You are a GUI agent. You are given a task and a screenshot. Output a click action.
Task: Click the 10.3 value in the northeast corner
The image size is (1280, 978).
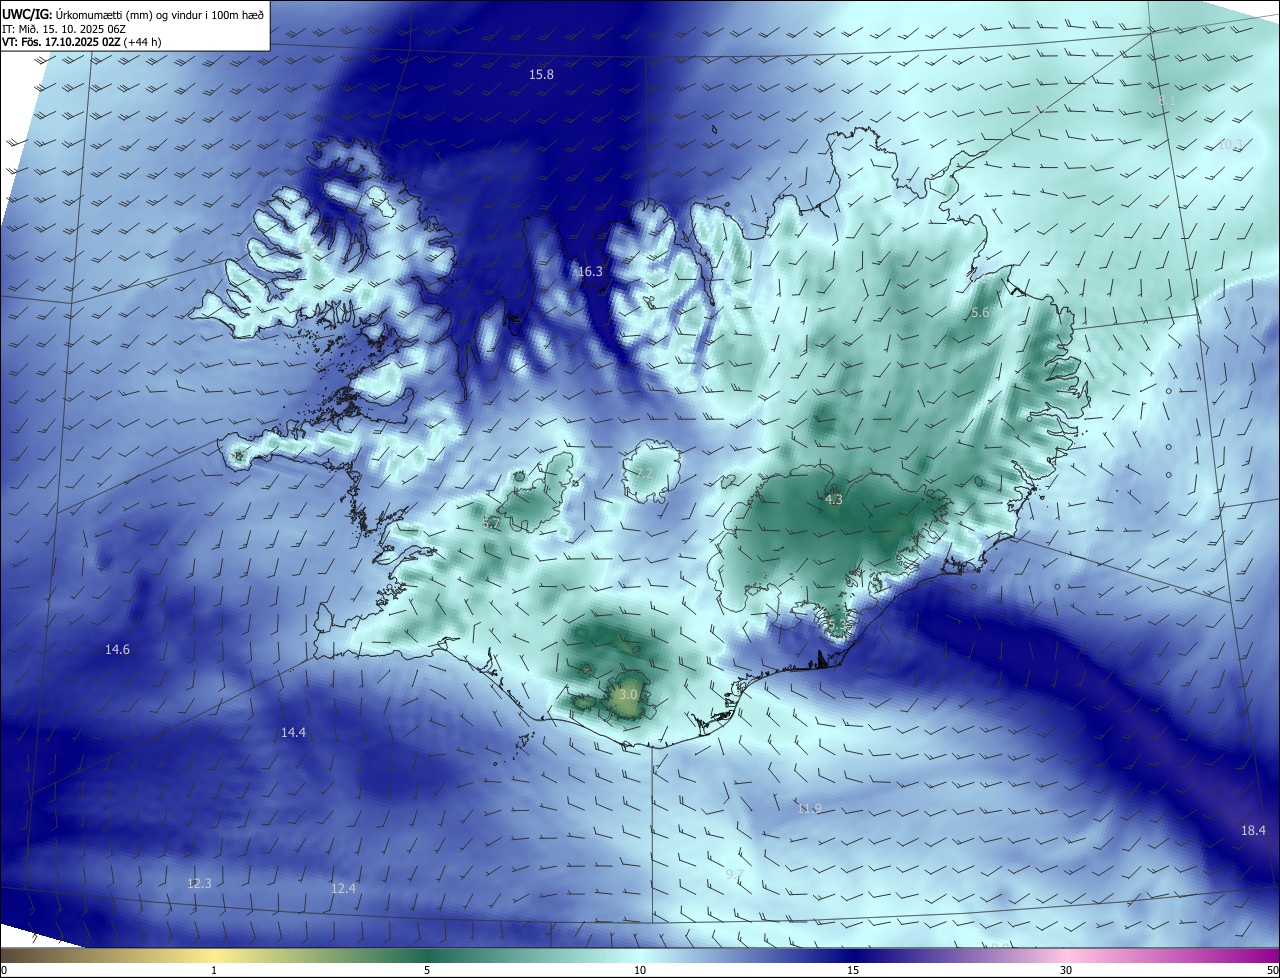(x=1229, y=144)
